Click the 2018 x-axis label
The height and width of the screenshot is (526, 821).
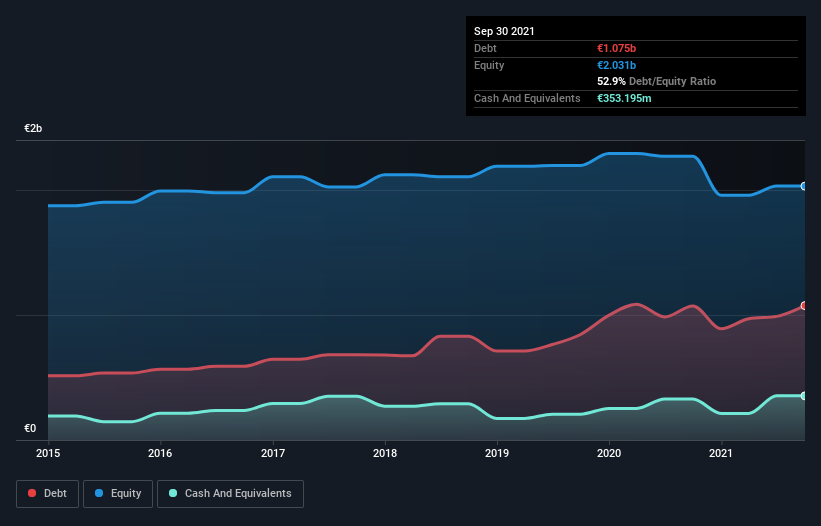385,453
